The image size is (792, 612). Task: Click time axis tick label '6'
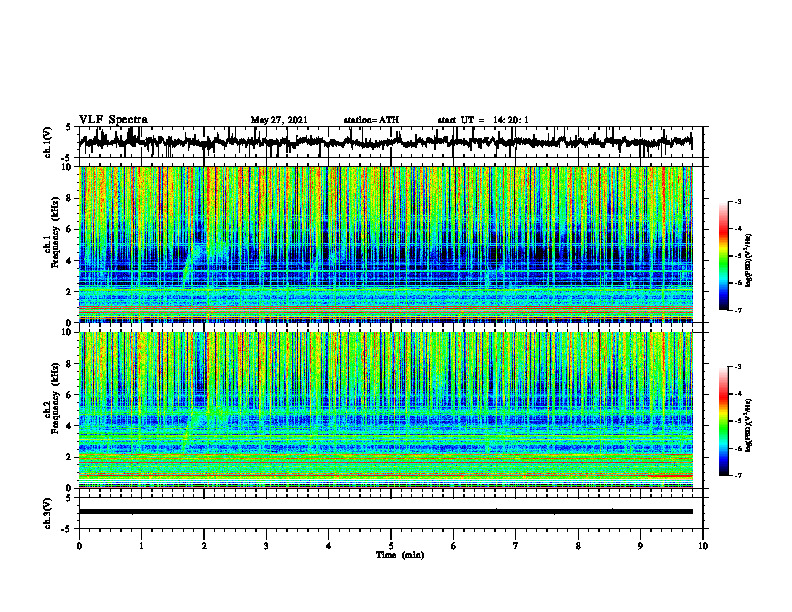[x=454, y=546]
